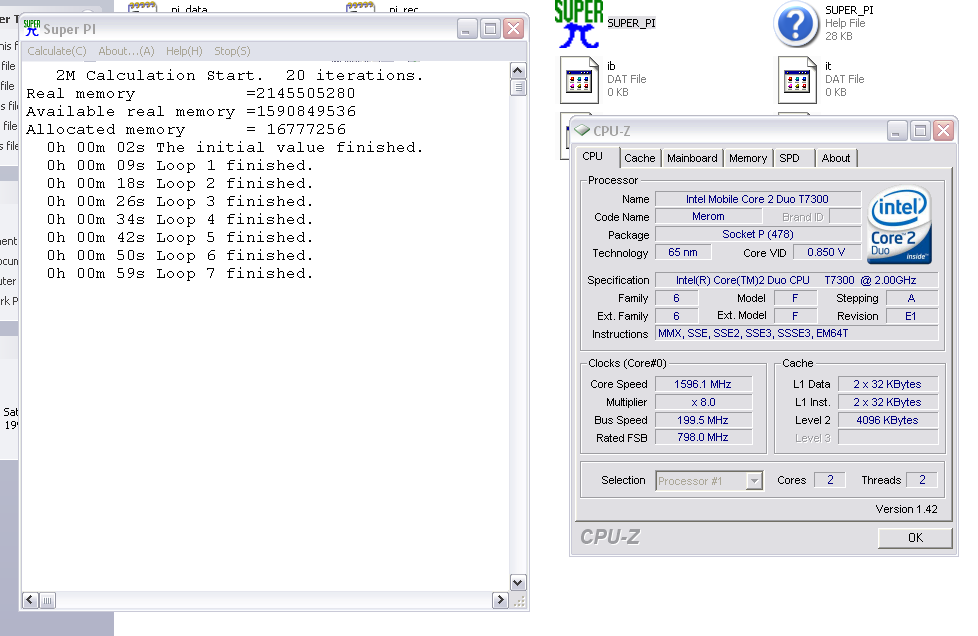Open the Processor #1 selection dropdown
Screen dimensions: 978x636
click(709, 481)
